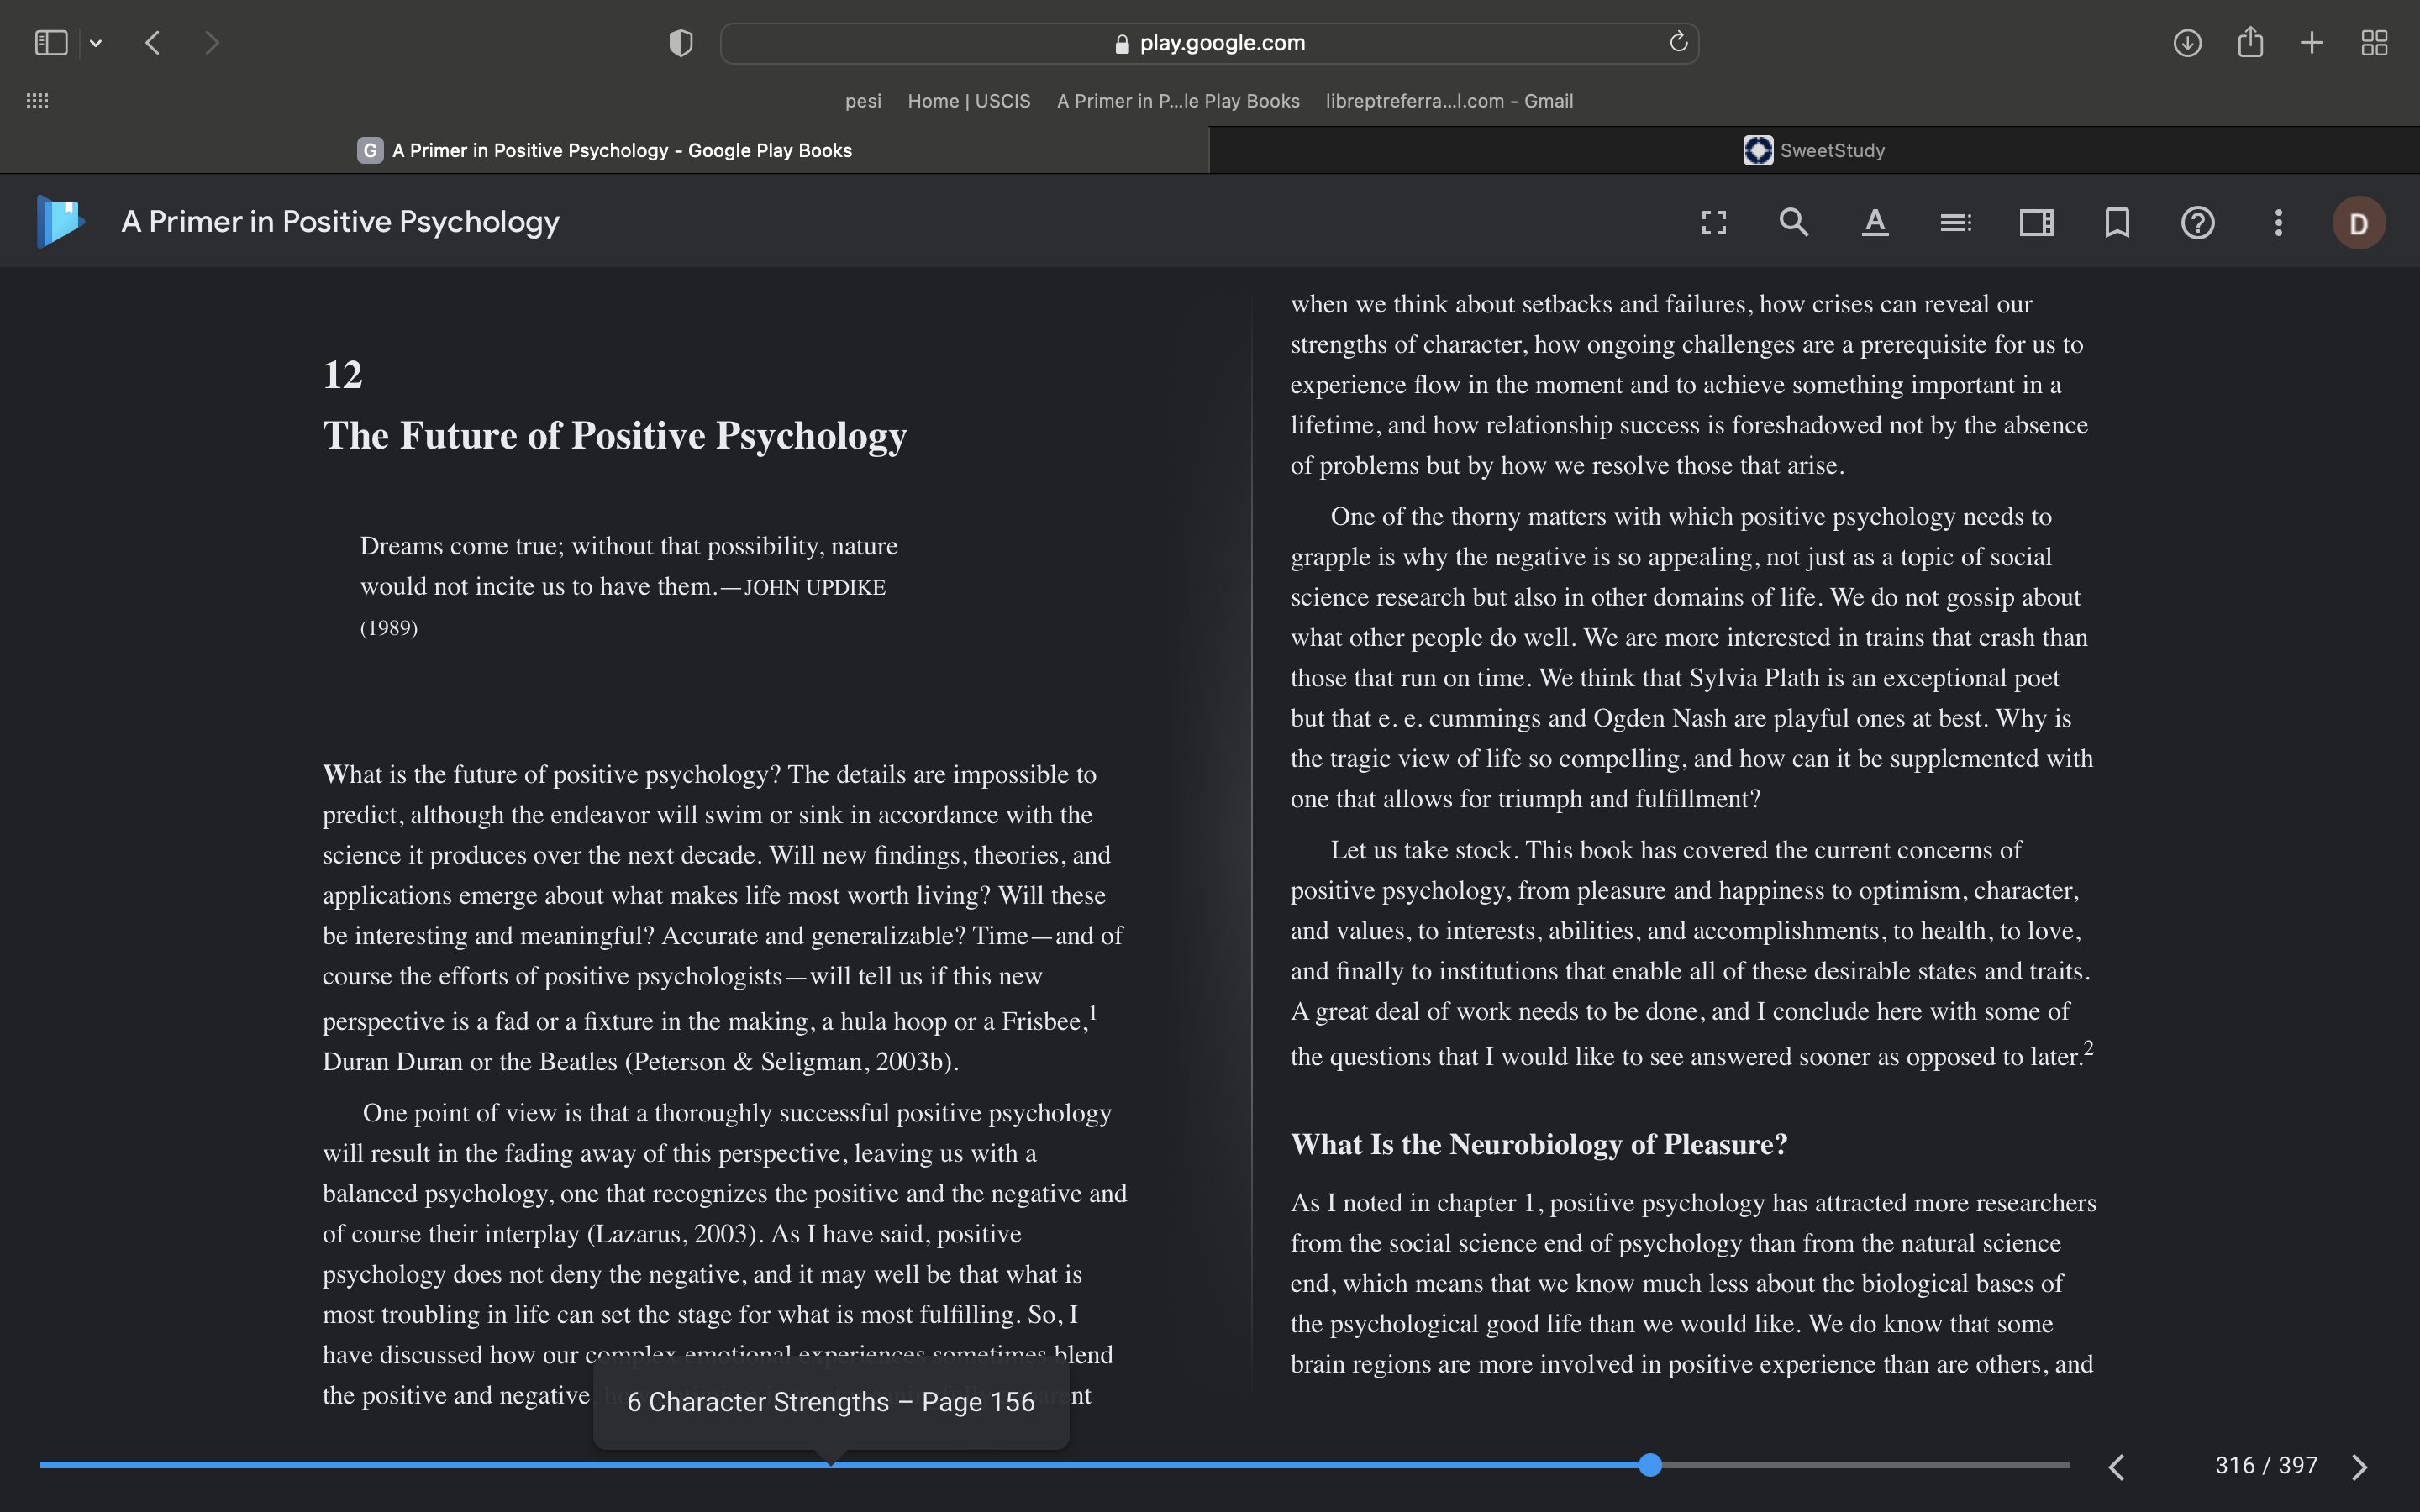2420x1512 pixels.
Task: Open the privacy shield report
Action: pos(681,43)
